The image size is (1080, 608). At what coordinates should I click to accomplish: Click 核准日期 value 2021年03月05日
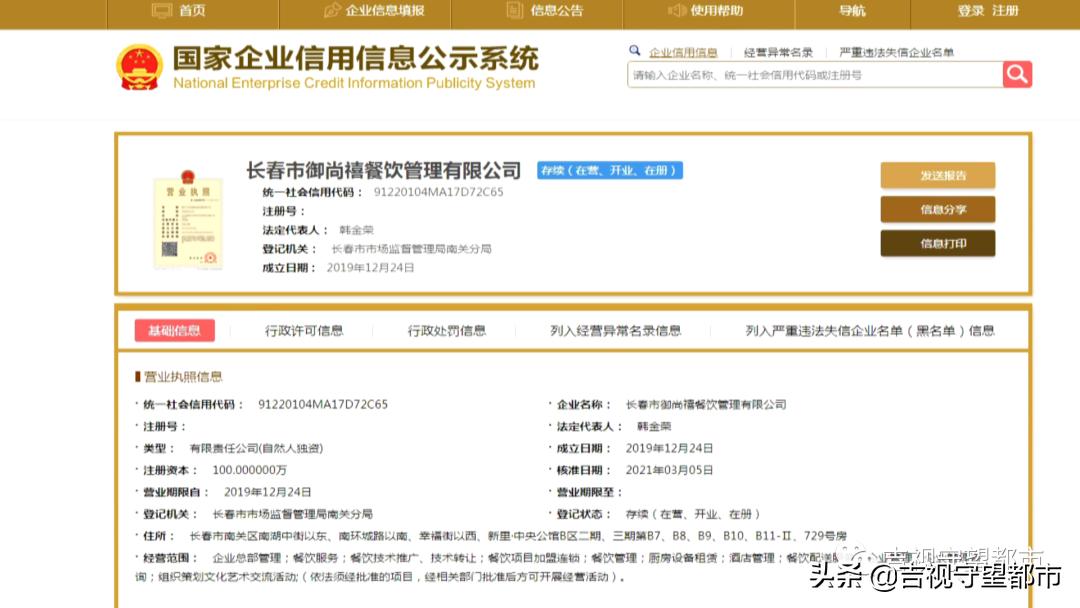tap(669, 470)
